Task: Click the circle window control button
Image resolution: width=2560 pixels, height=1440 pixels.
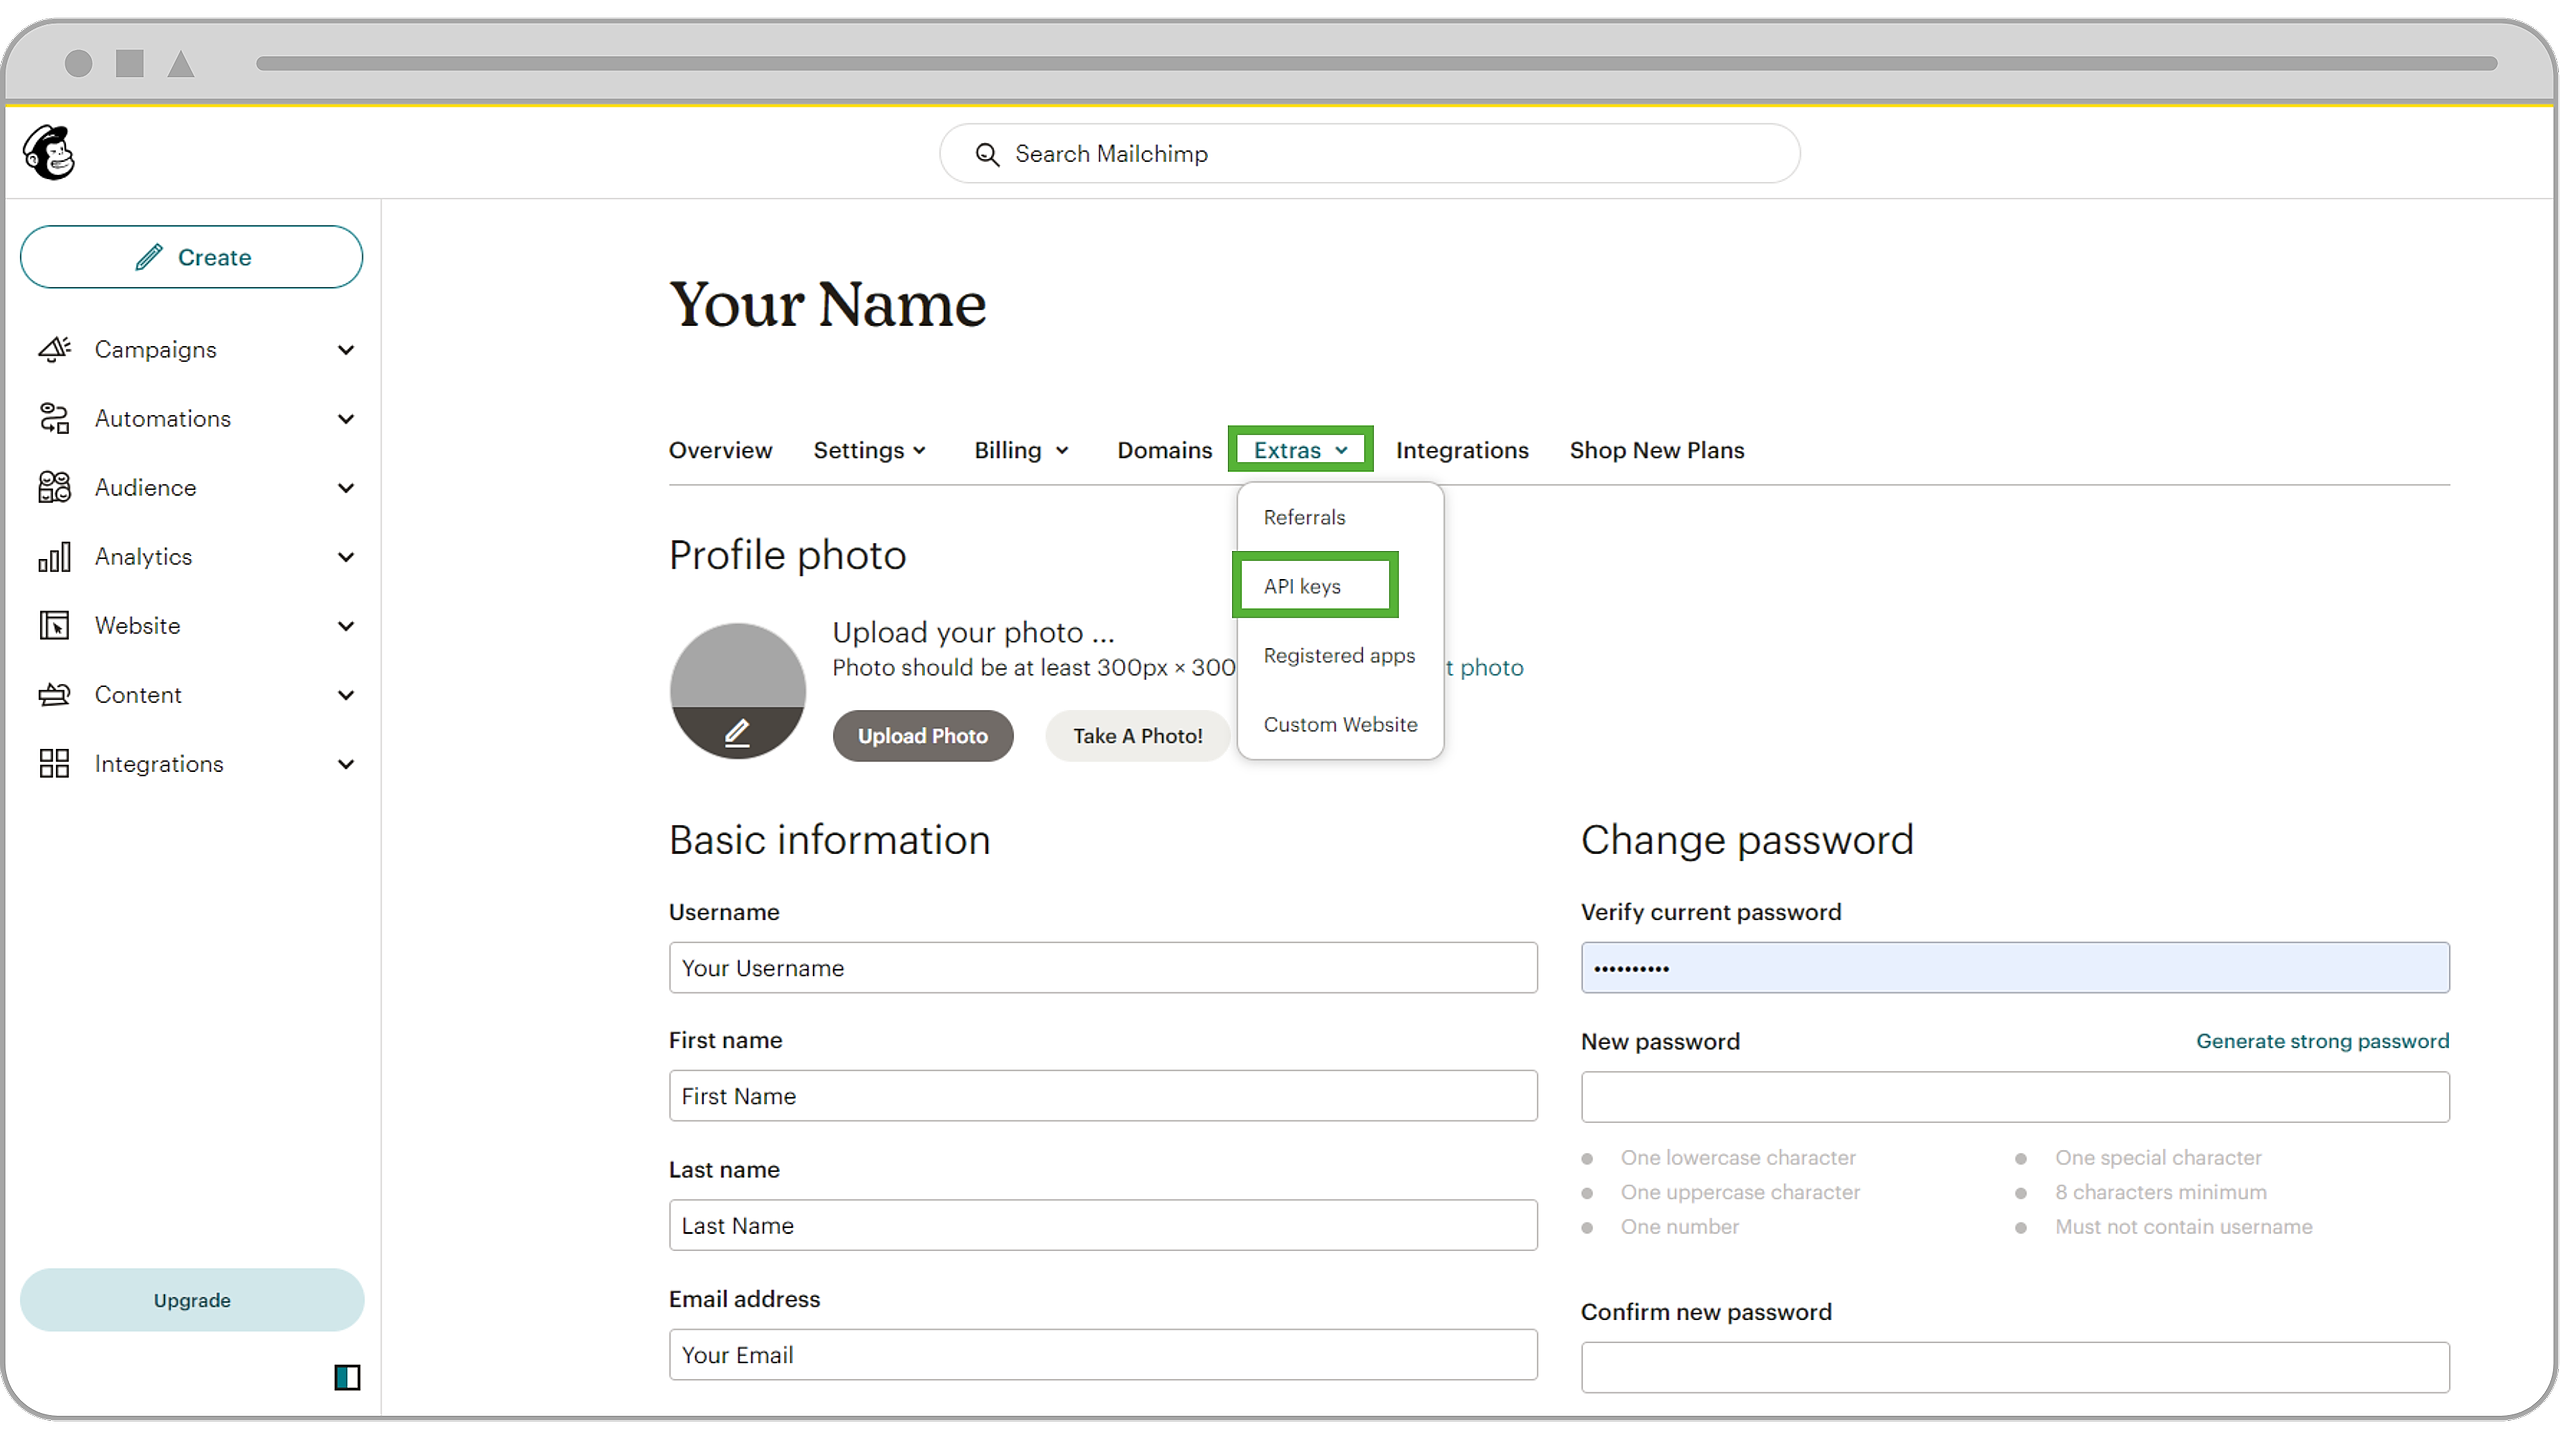Action: click(x=79, y=63)
